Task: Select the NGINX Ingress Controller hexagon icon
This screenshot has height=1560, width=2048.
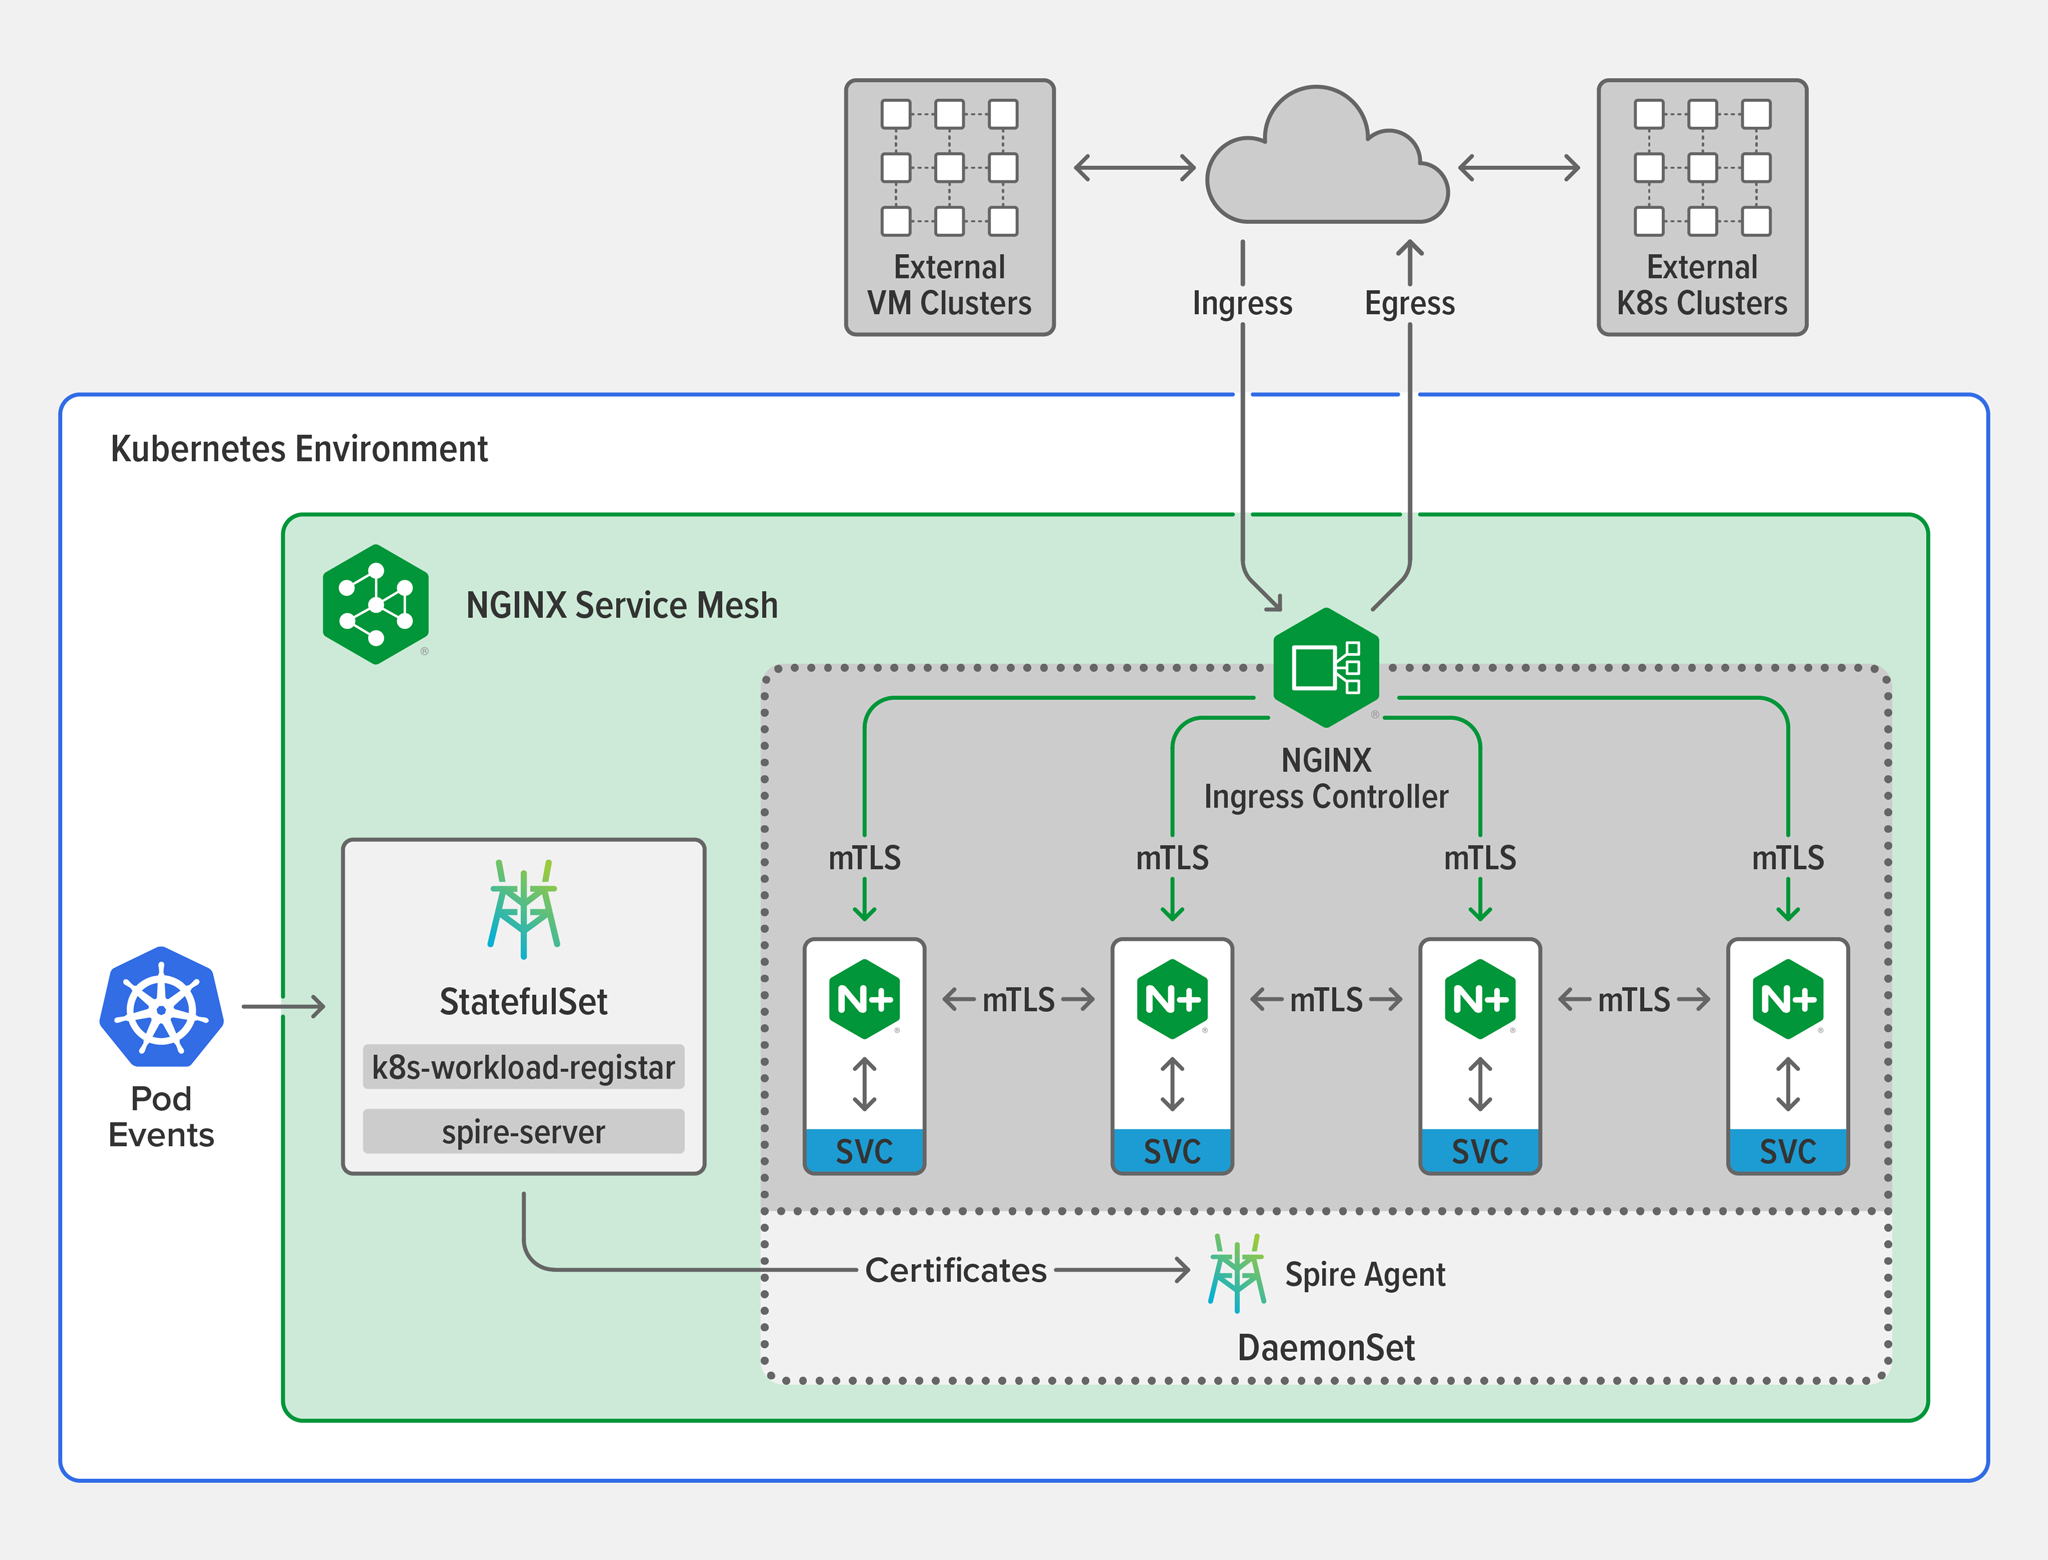Action: click(1326, 667)
